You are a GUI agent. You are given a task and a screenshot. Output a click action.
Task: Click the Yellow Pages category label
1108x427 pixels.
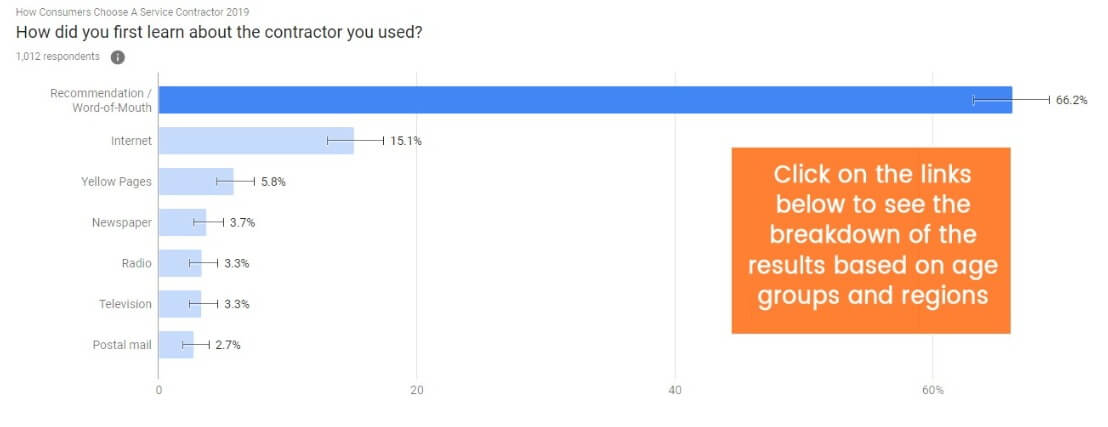tap(117, 182)
